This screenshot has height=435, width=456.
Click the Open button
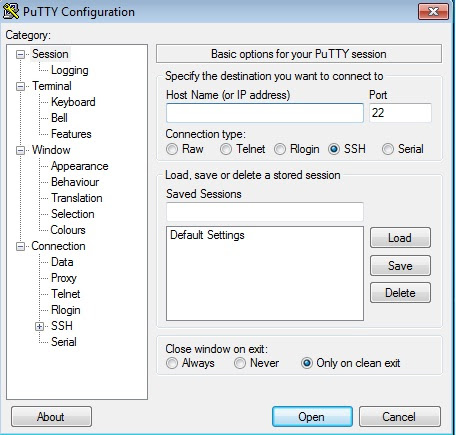pyautogui.click(x=312, y=417)
